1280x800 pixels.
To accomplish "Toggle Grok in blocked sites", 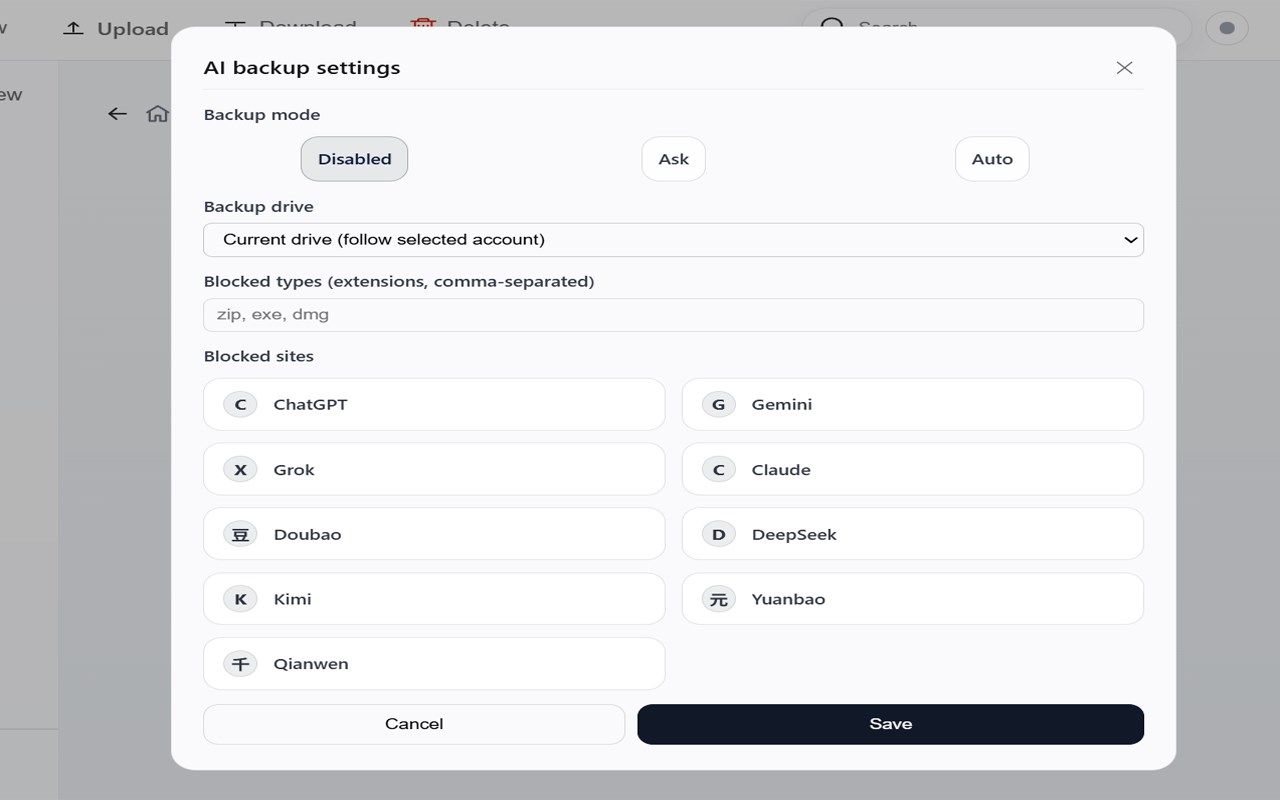I will tap(434, 470).
